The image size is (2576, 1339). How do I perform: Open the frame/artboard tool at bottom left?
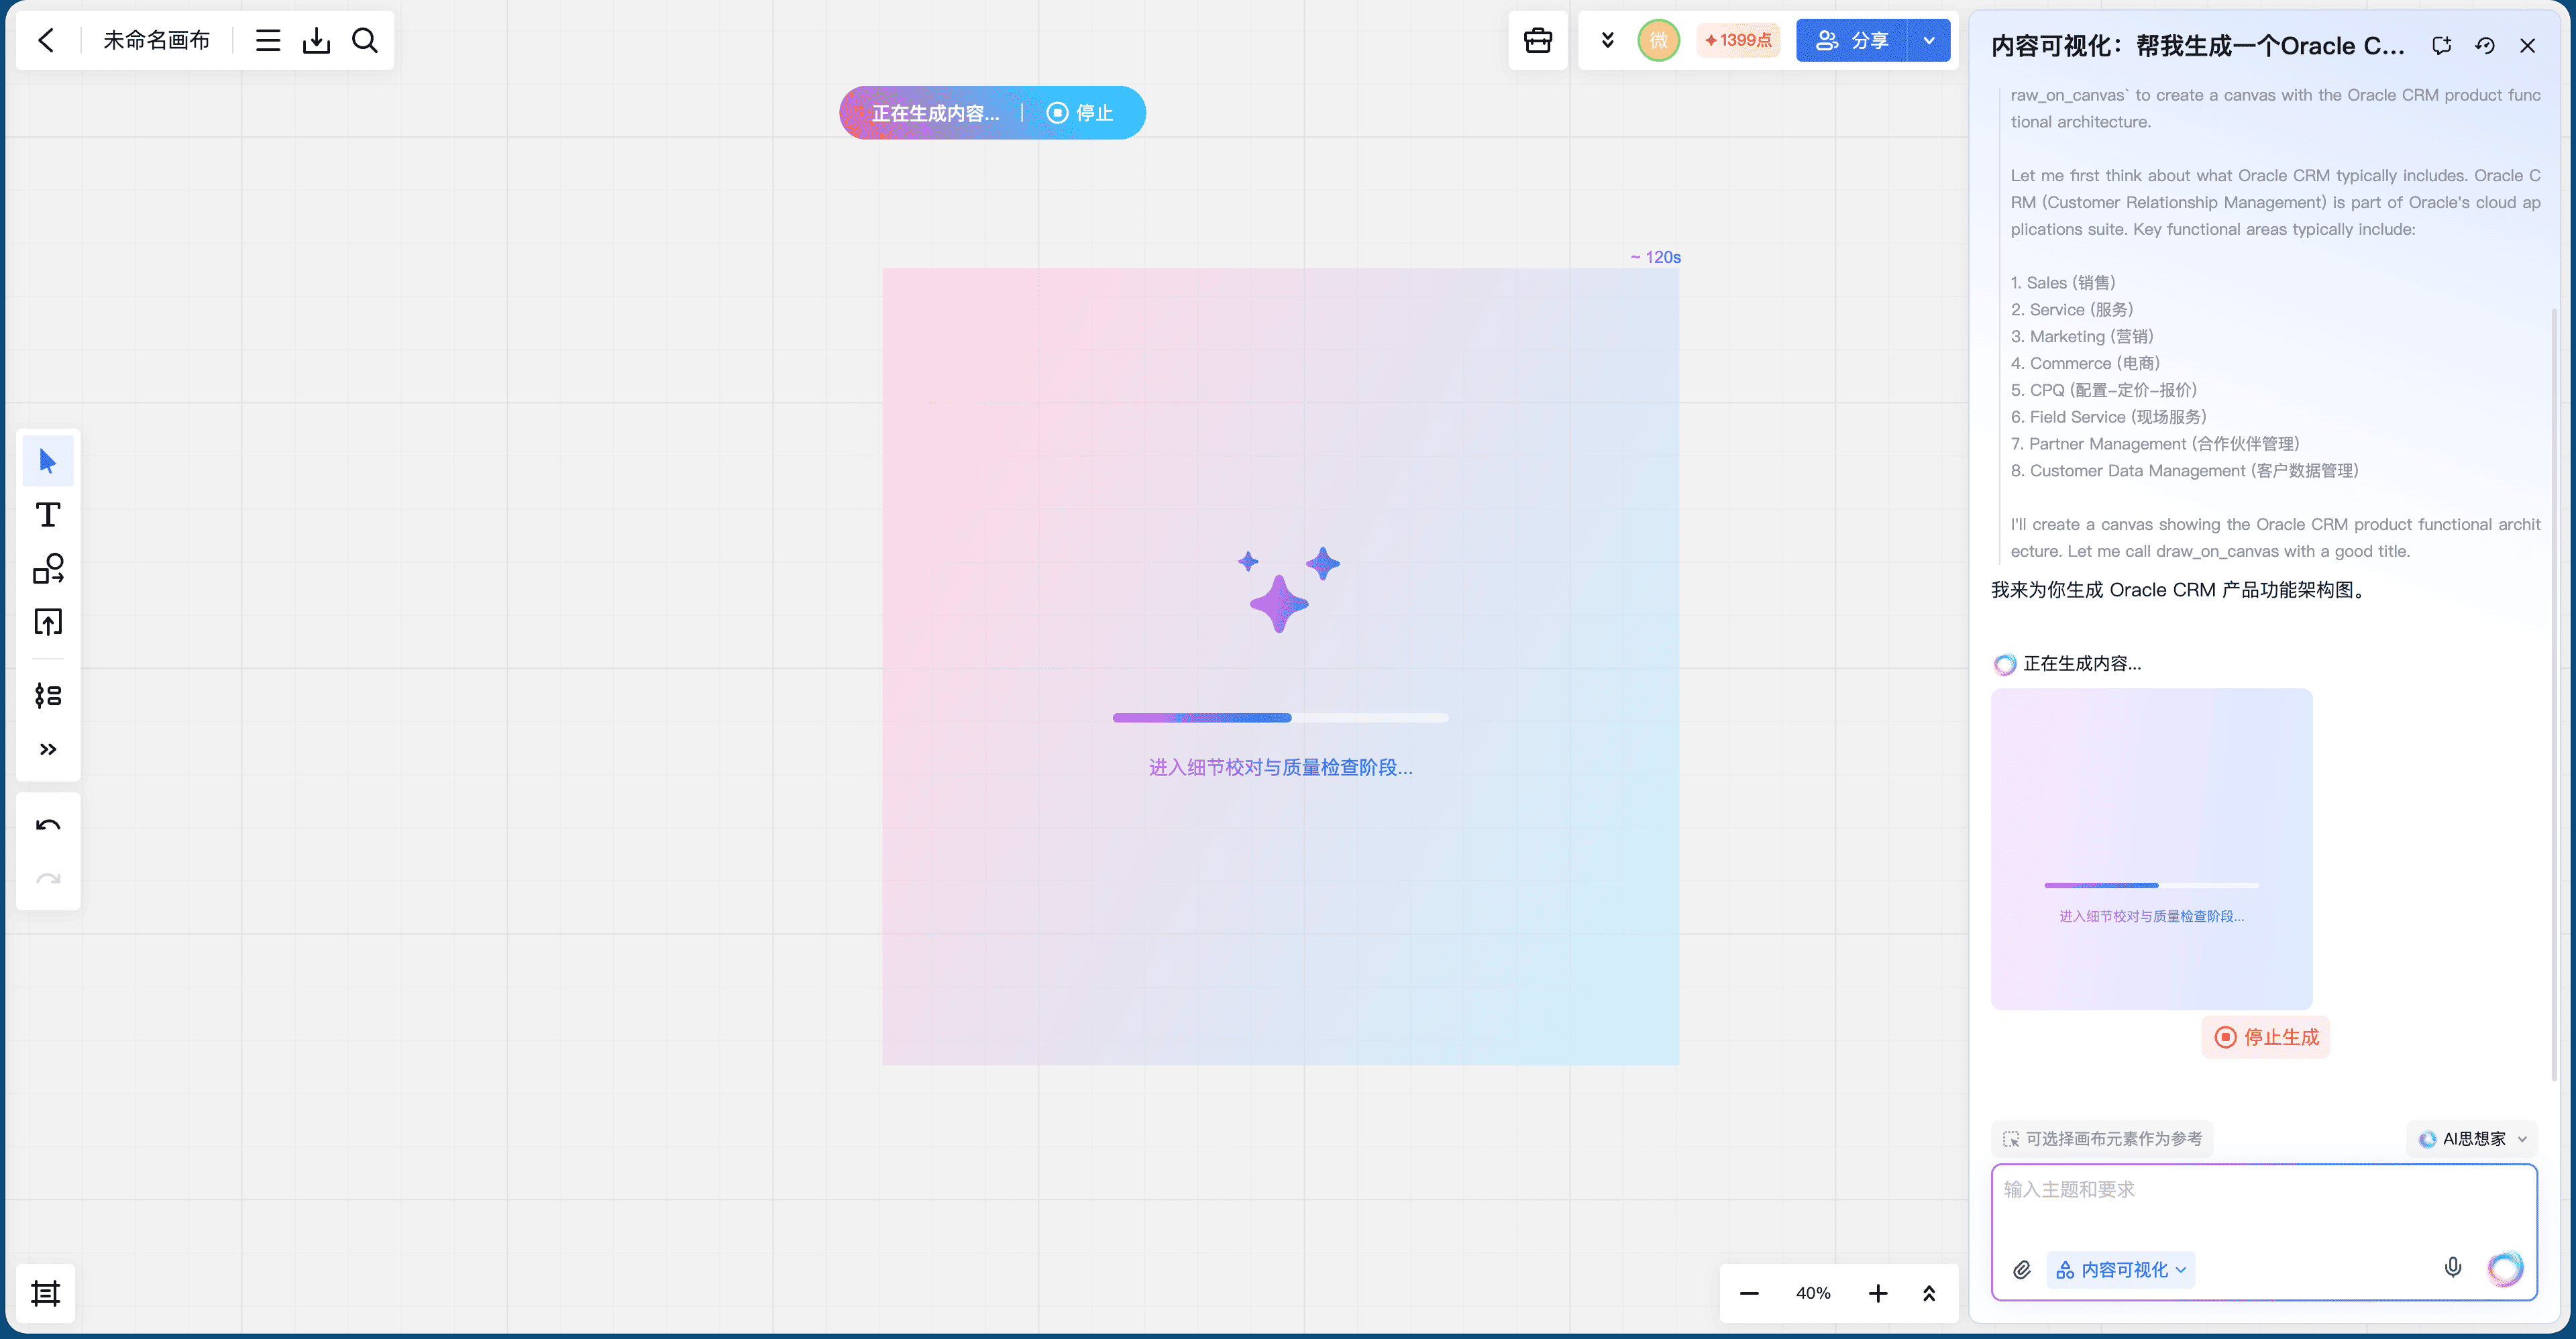[x=46, y=1293]
